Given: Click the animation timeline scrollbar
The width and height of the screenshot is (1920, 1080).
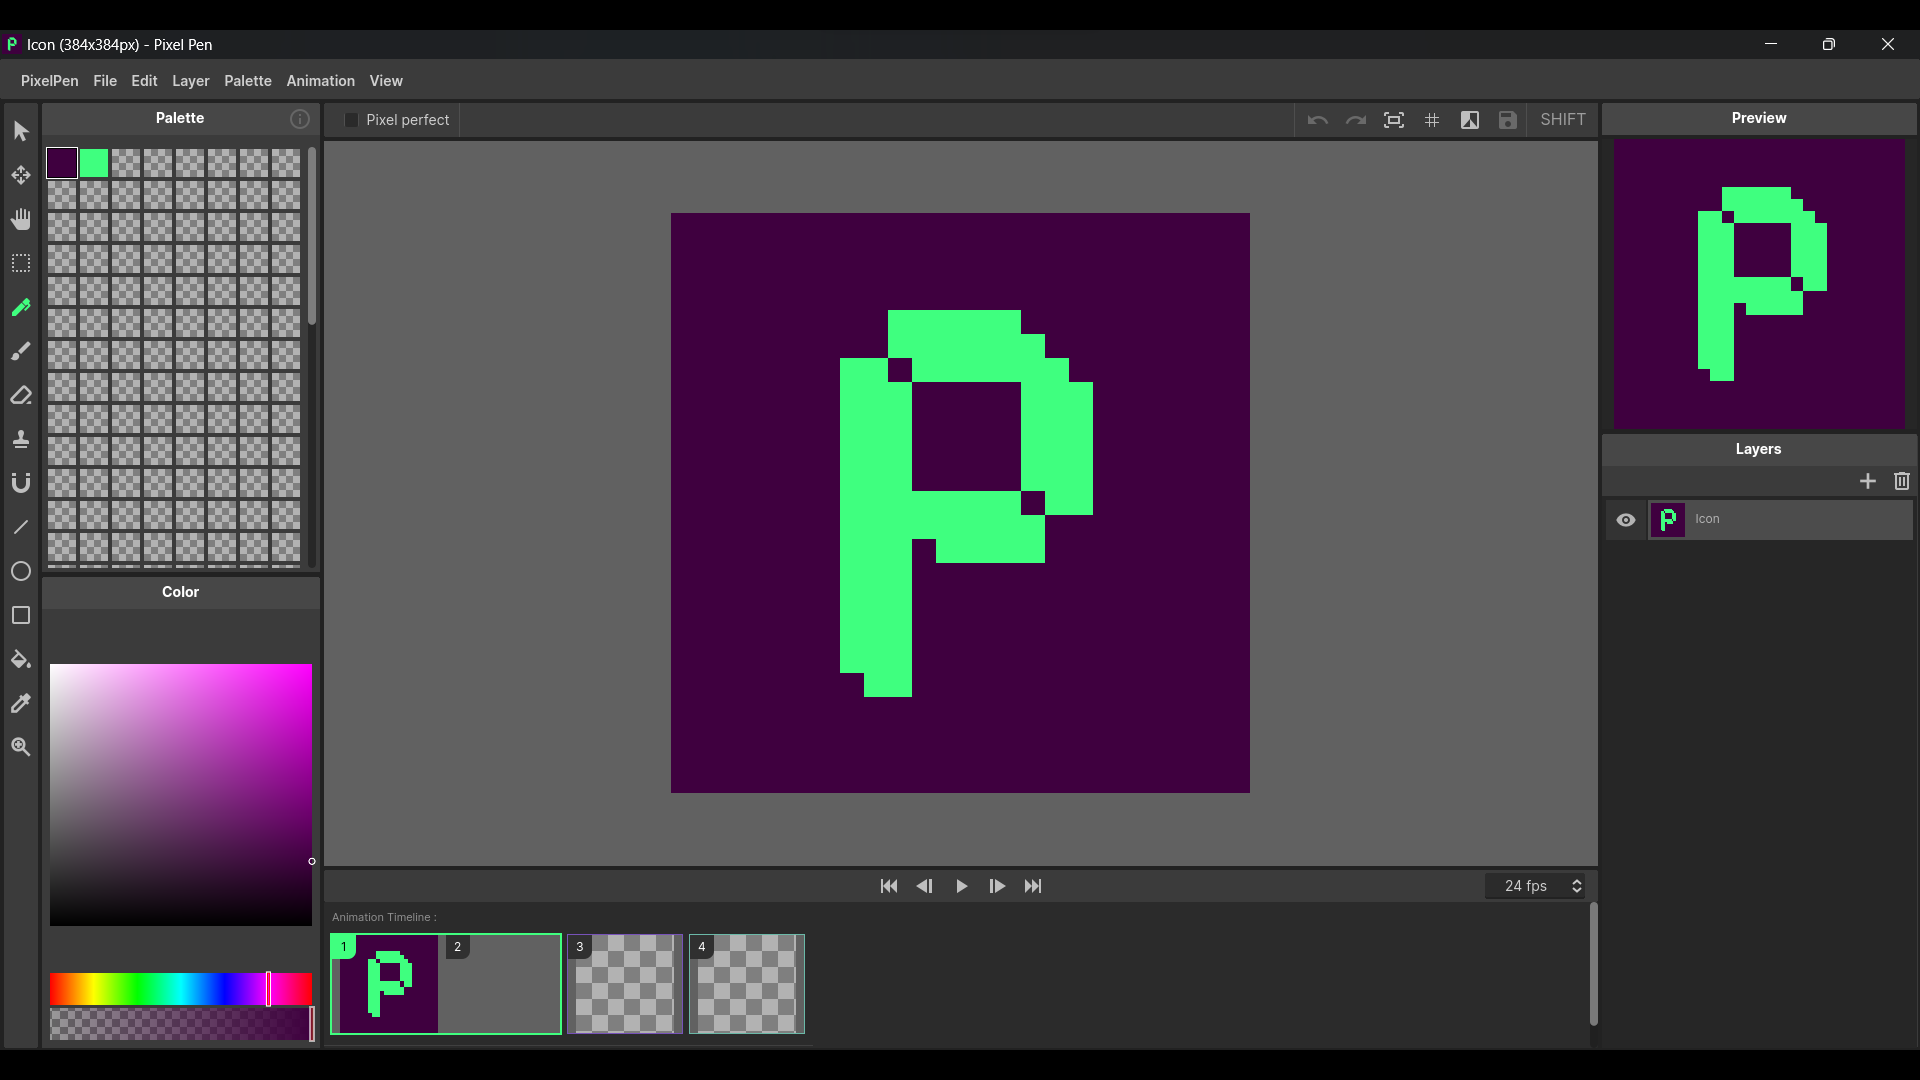Looking at the screenshot, I should click(x=1593, y=964).
